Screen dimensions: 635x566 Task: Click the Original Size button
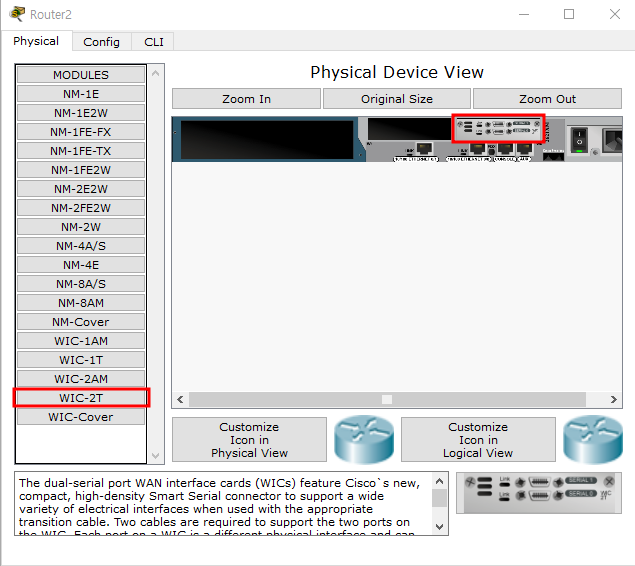(397, 99)
